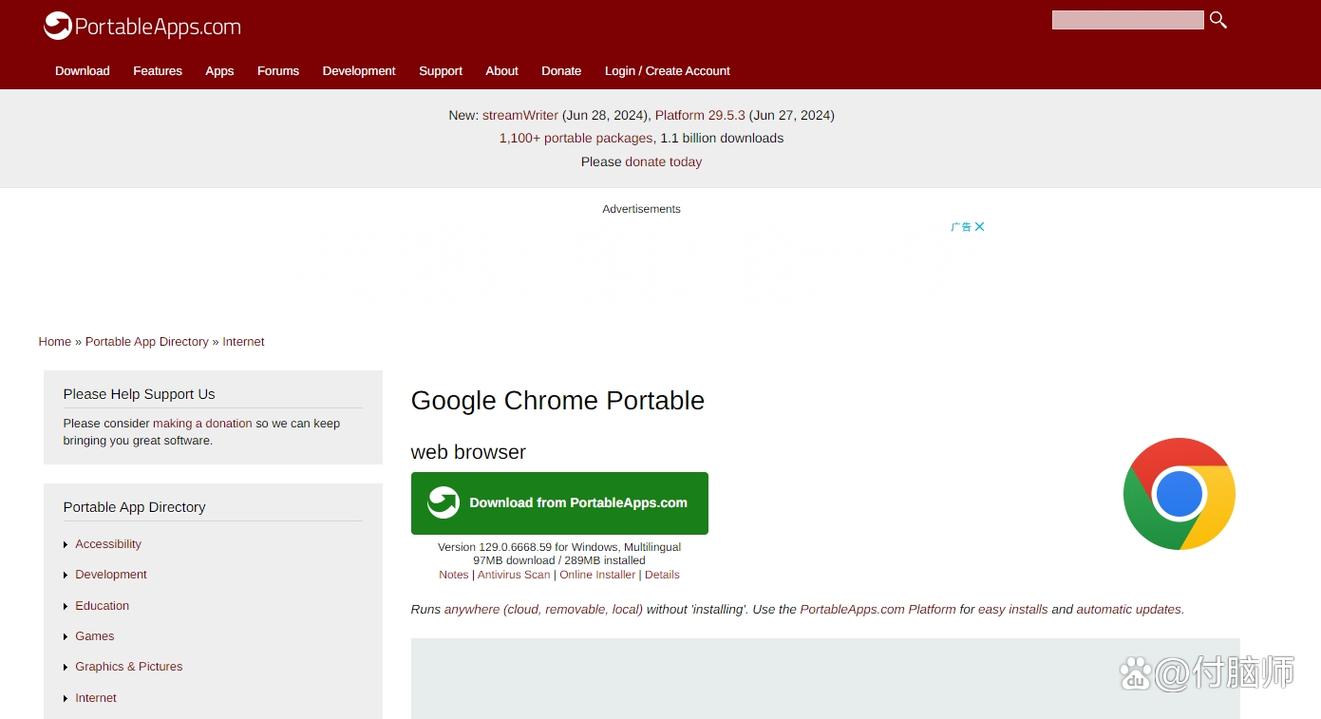Open the Donate menu item
This screenshot has width=1321, height=719.
[x=561, y=71]
